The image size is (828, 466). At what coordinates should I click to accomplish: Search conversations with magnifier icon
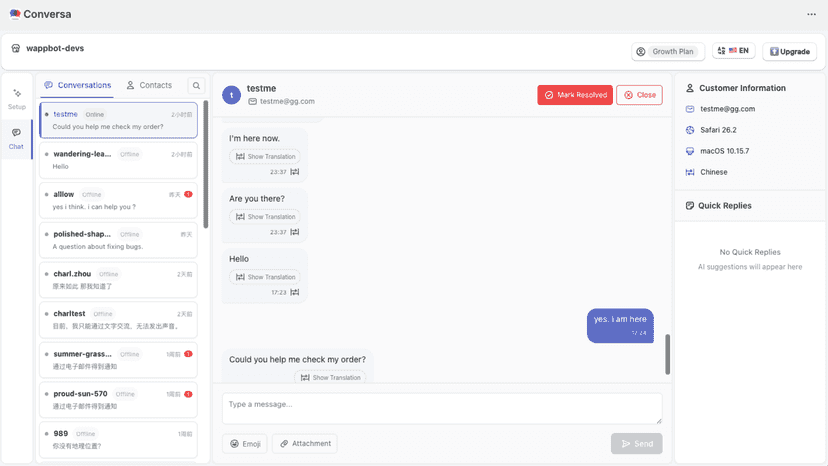tap(196, 85)
